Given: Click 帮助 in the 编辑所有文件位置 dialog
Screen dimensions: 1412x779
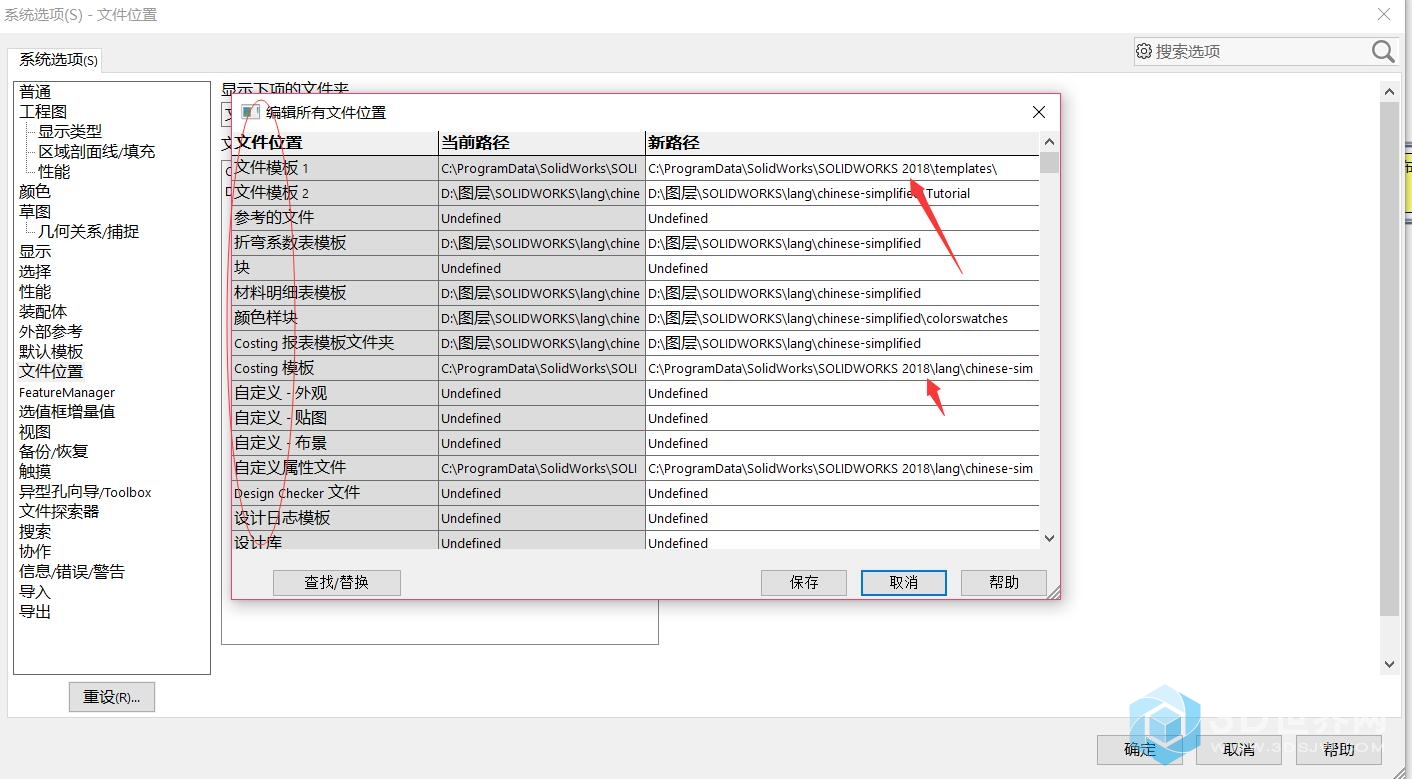Looking at the screenshot, I should click(1004, 582).
